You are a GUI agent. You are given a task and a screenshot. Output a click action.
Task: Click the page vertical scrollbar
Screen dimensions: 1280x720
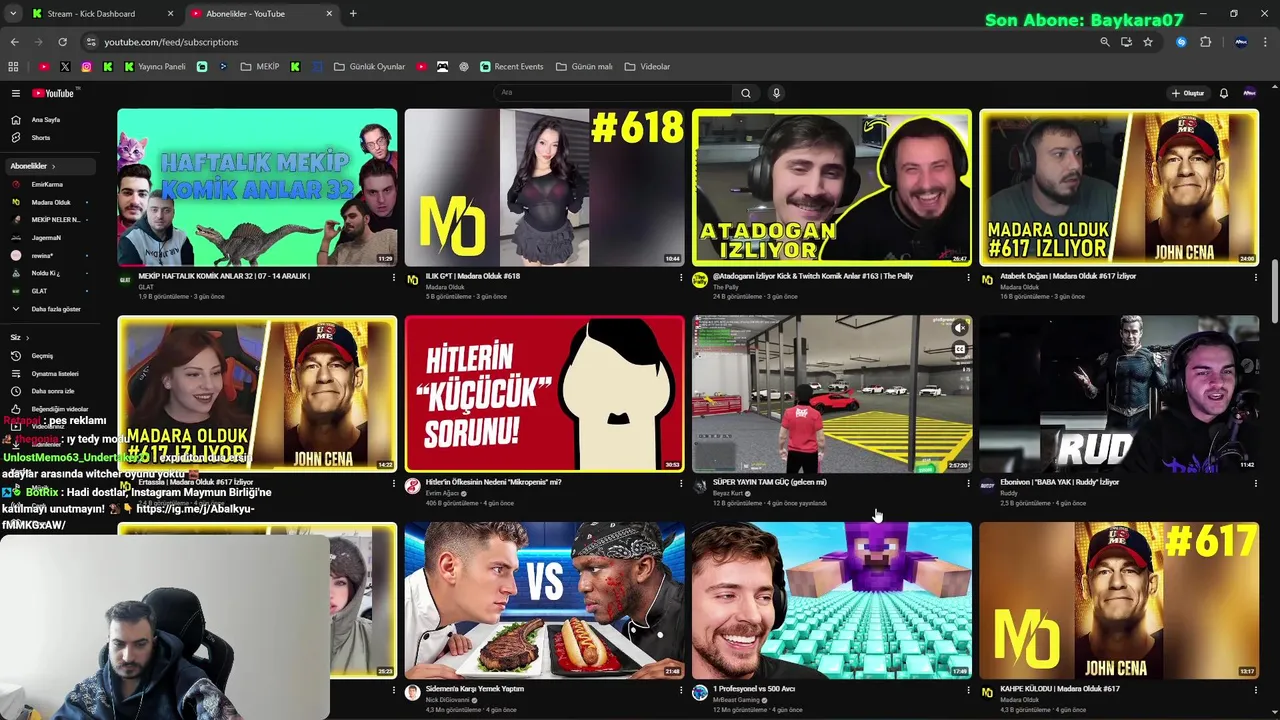[x=1274, y=292]
